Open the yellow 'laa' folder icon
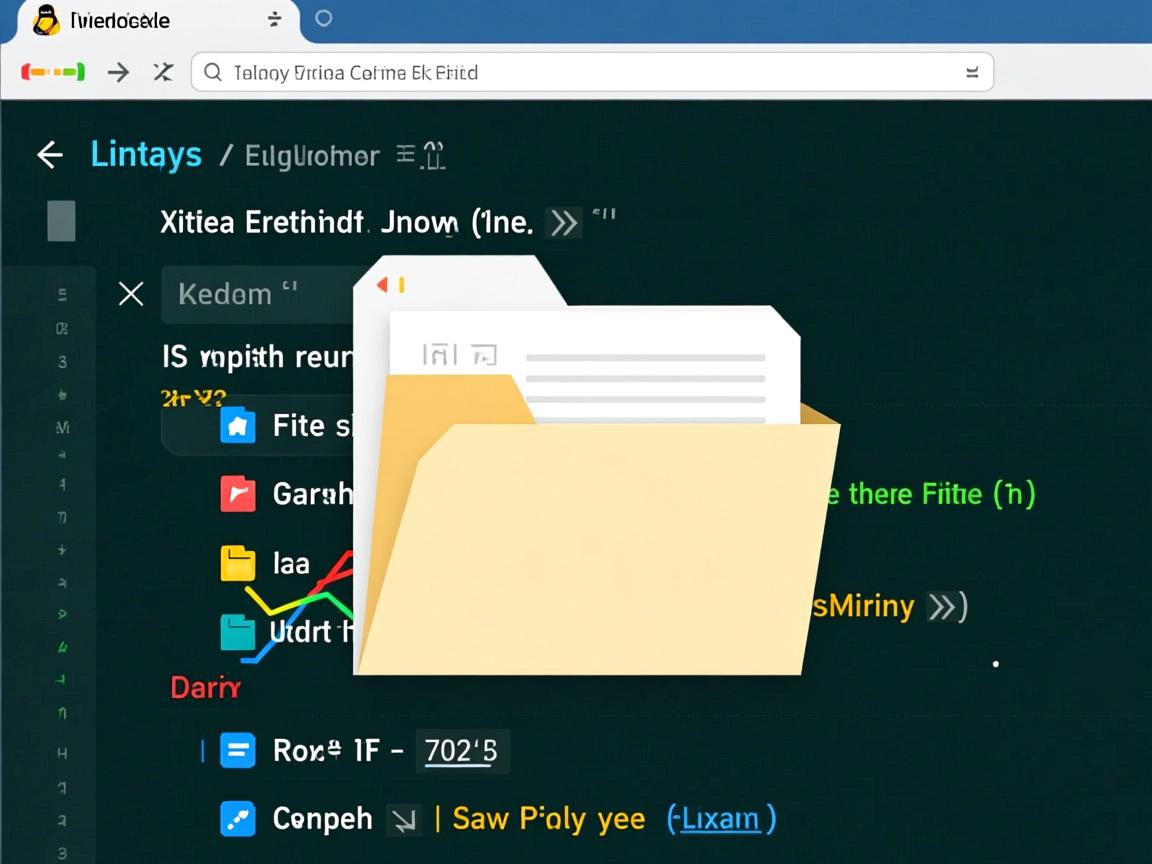 (x=237, y=562)
